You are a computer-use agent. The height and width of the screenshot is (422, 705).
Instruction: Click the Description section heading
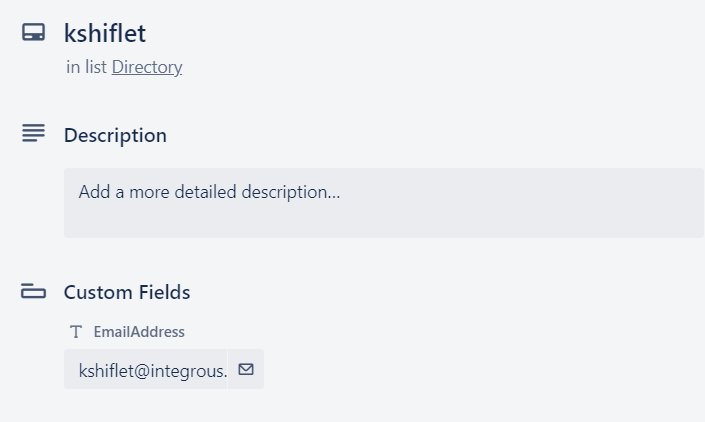click(x=115, y=135)
